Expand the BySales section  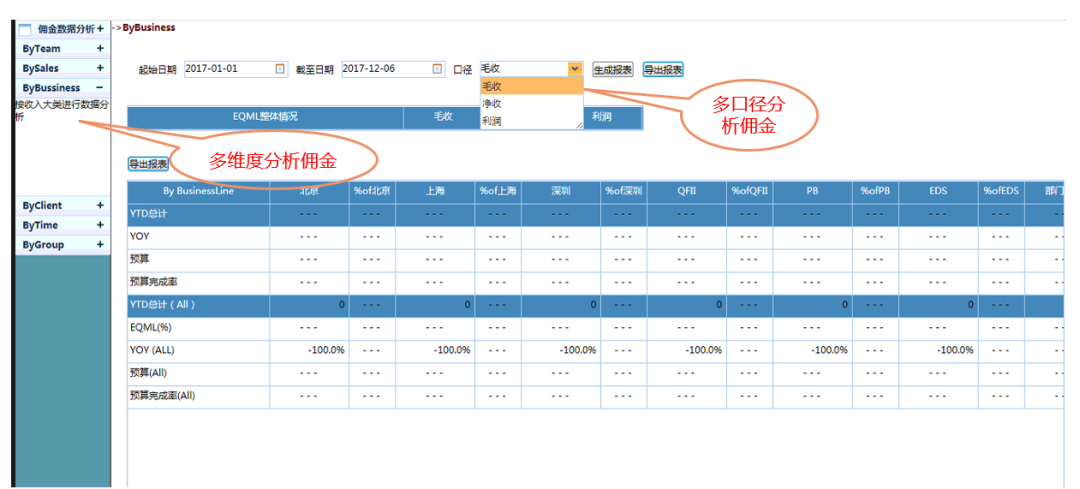(100, 68)
